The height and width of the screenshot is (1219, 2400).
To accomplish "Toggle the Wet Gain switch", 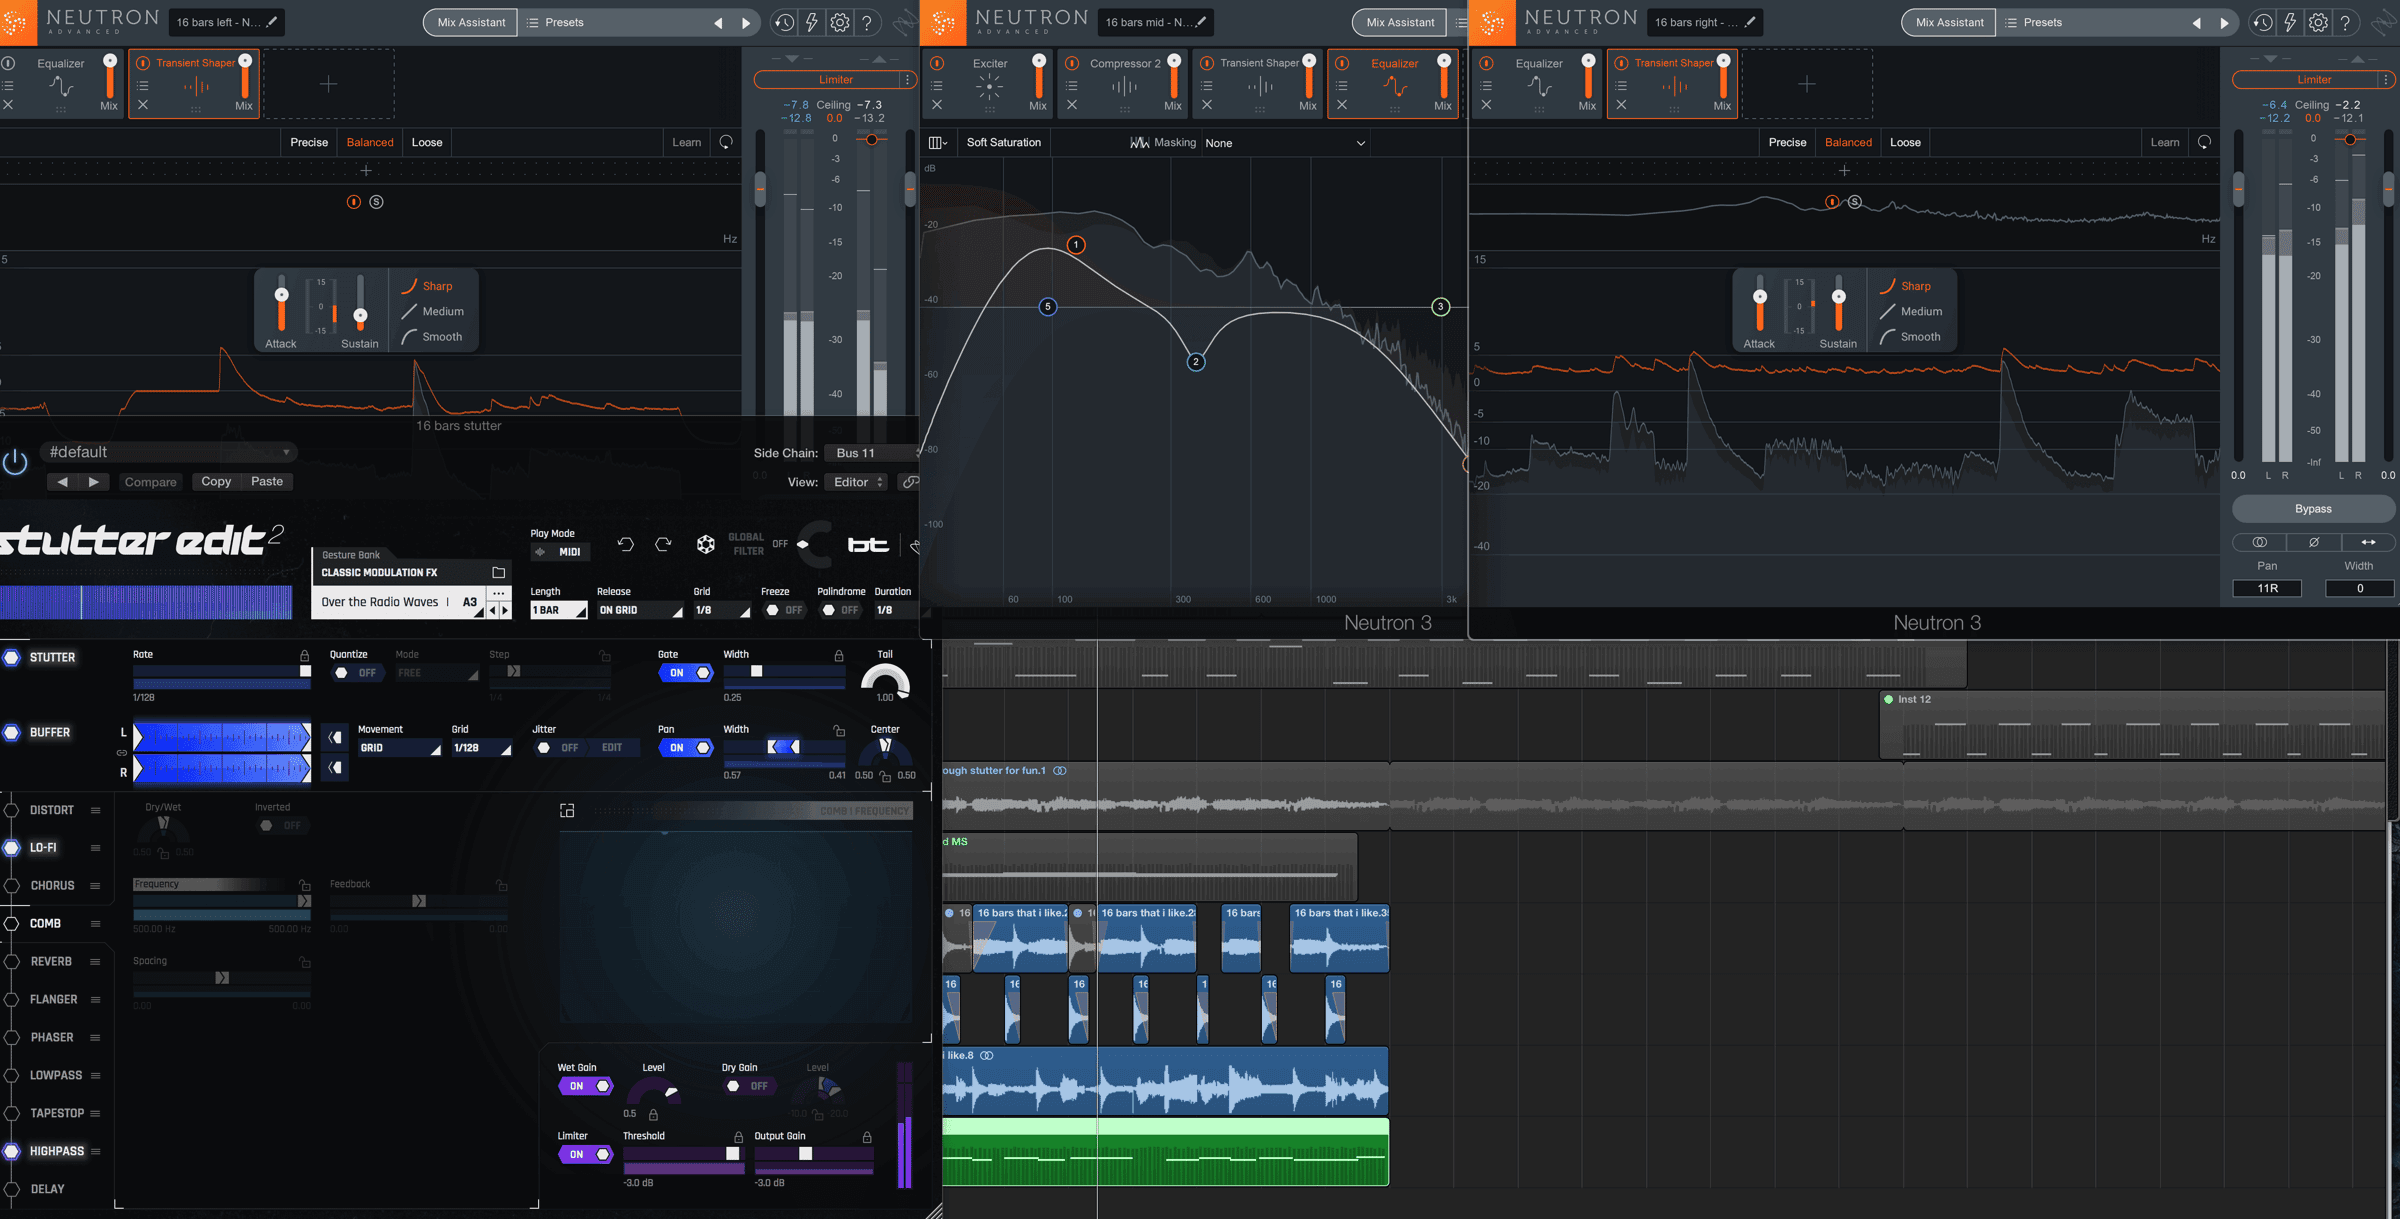I will point(585,1086).
